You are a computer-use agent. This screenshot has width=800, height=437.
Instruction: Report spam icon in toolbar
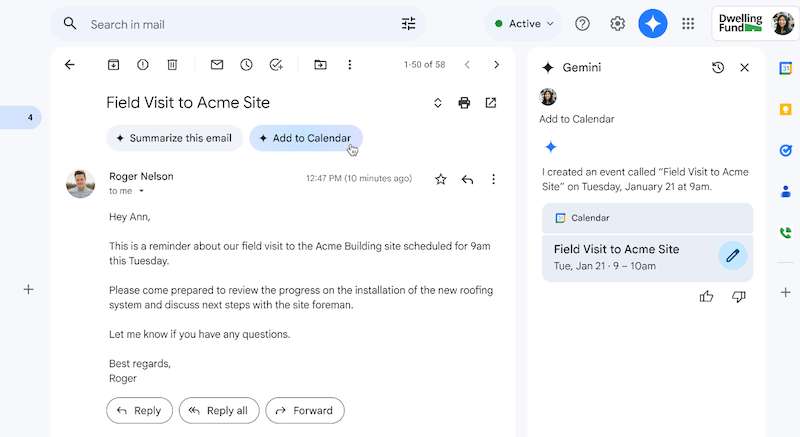point(143,65)
